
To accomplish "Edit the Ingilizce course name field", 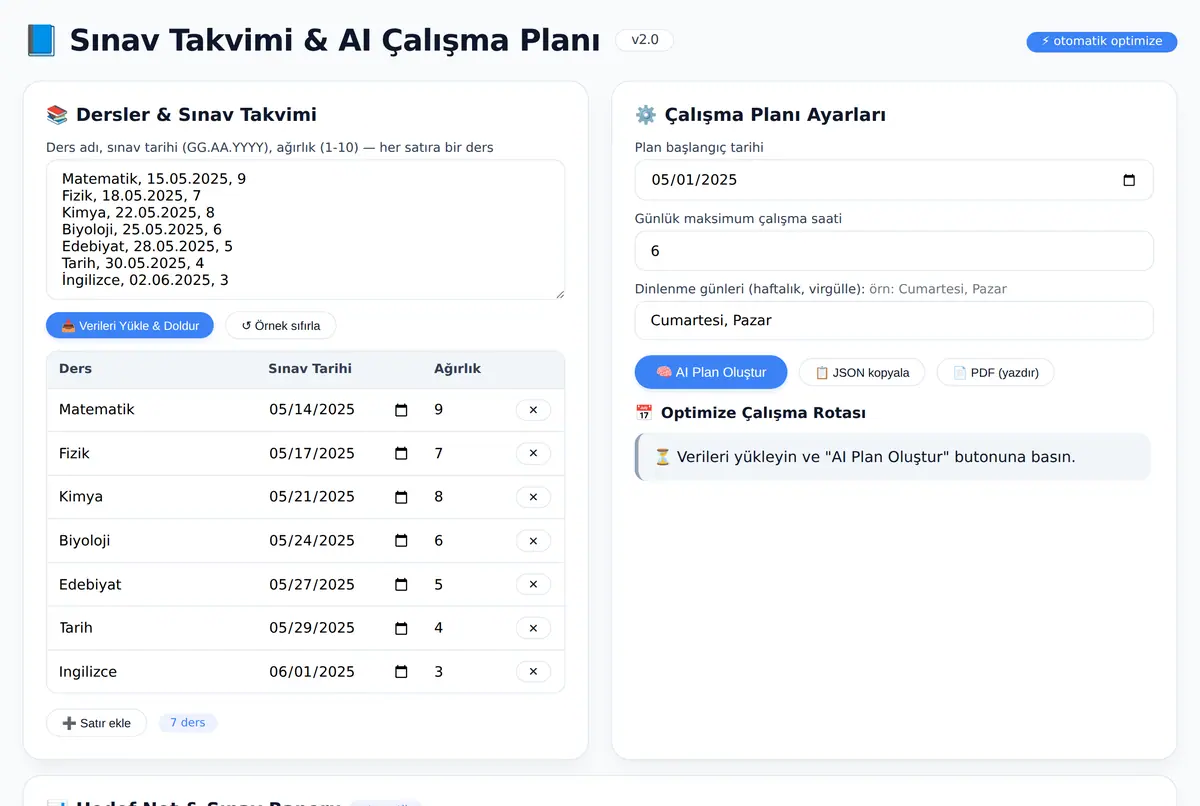I will (x=152, y=672).
